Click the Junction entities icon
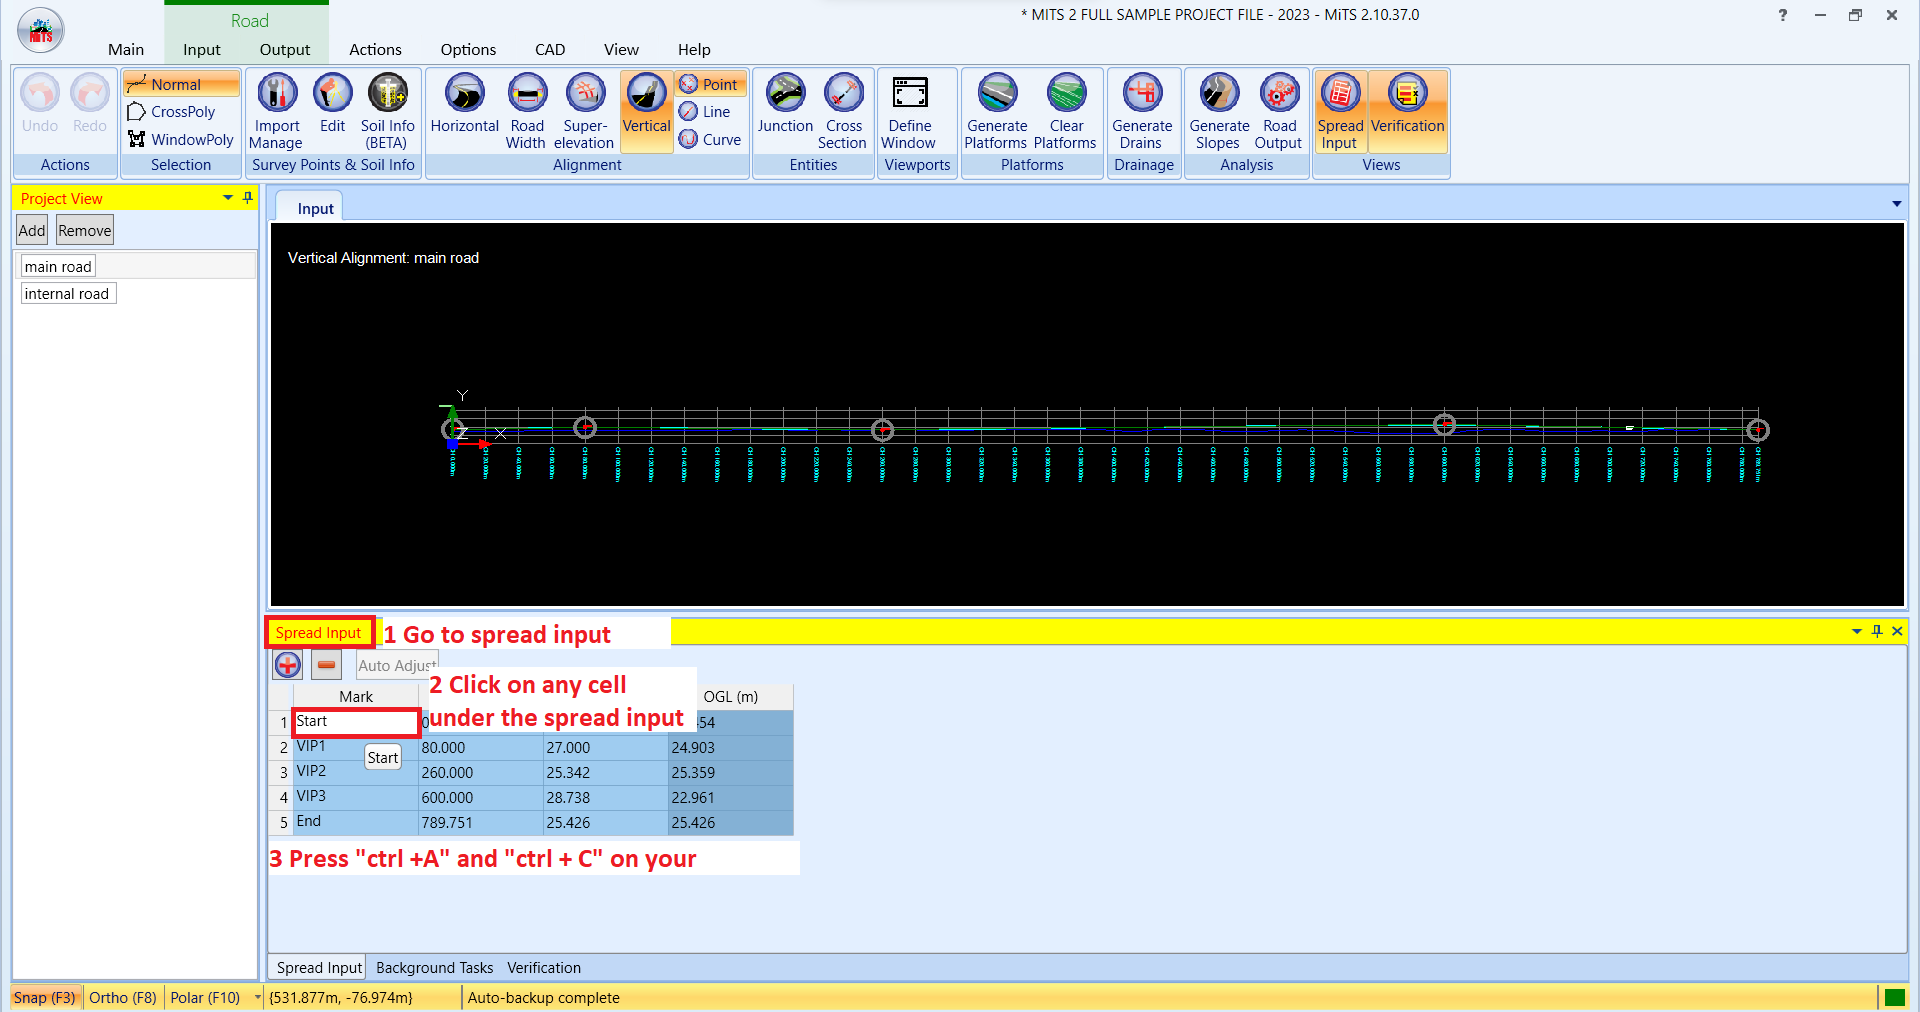This screenshot has width=1920, height=1012. point(785,110)
